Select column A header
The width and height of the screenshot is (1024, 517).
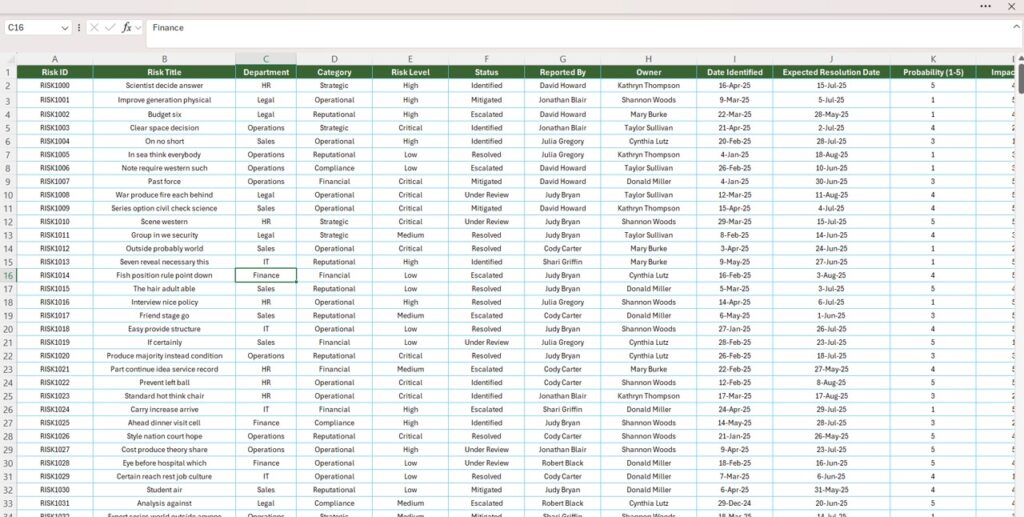pos(55,59)
